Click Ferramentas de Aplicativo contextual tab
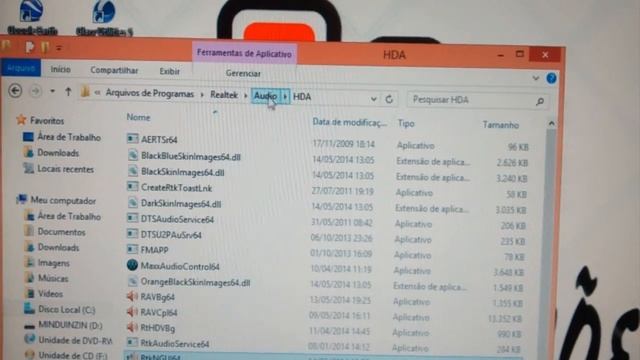640x360 pixels. click(244, 53)
